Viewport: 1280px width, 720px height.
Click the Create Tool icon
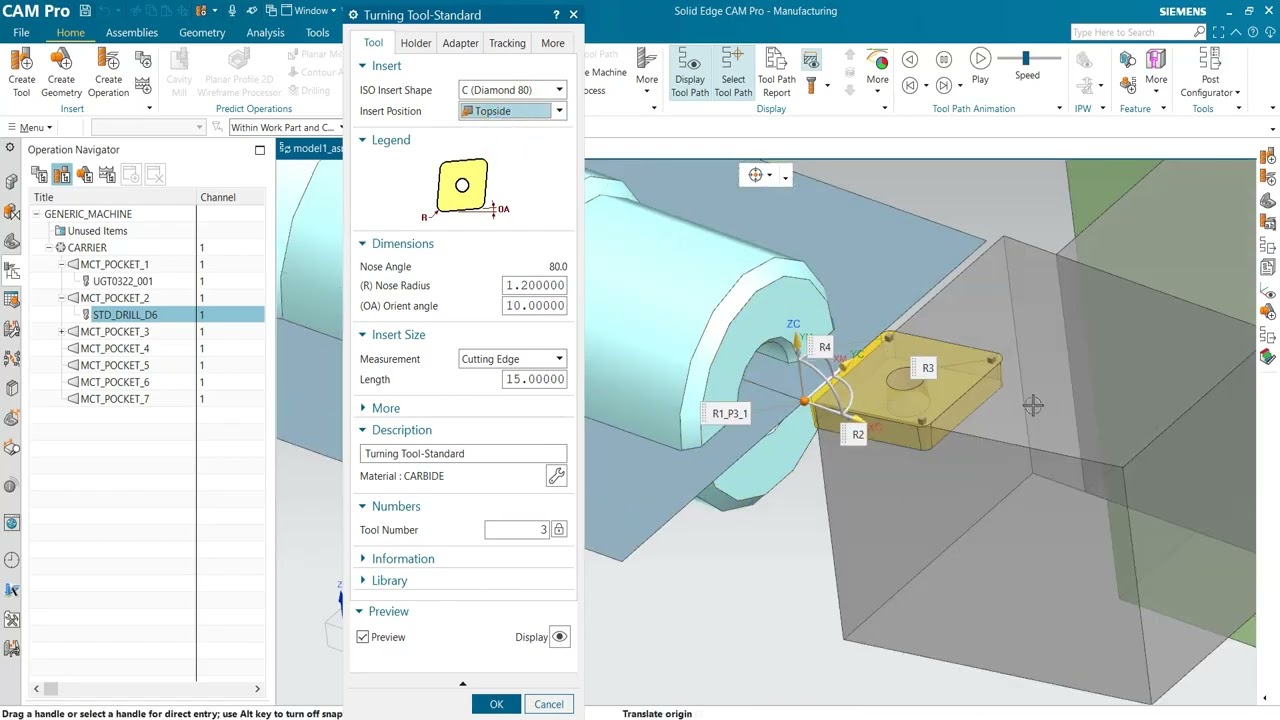(21, 72)
